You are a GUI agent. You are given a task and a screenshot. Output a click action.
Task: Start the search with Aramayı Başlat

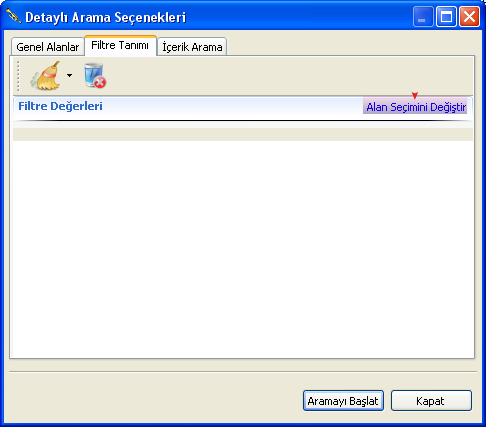(x=343, y=401)
